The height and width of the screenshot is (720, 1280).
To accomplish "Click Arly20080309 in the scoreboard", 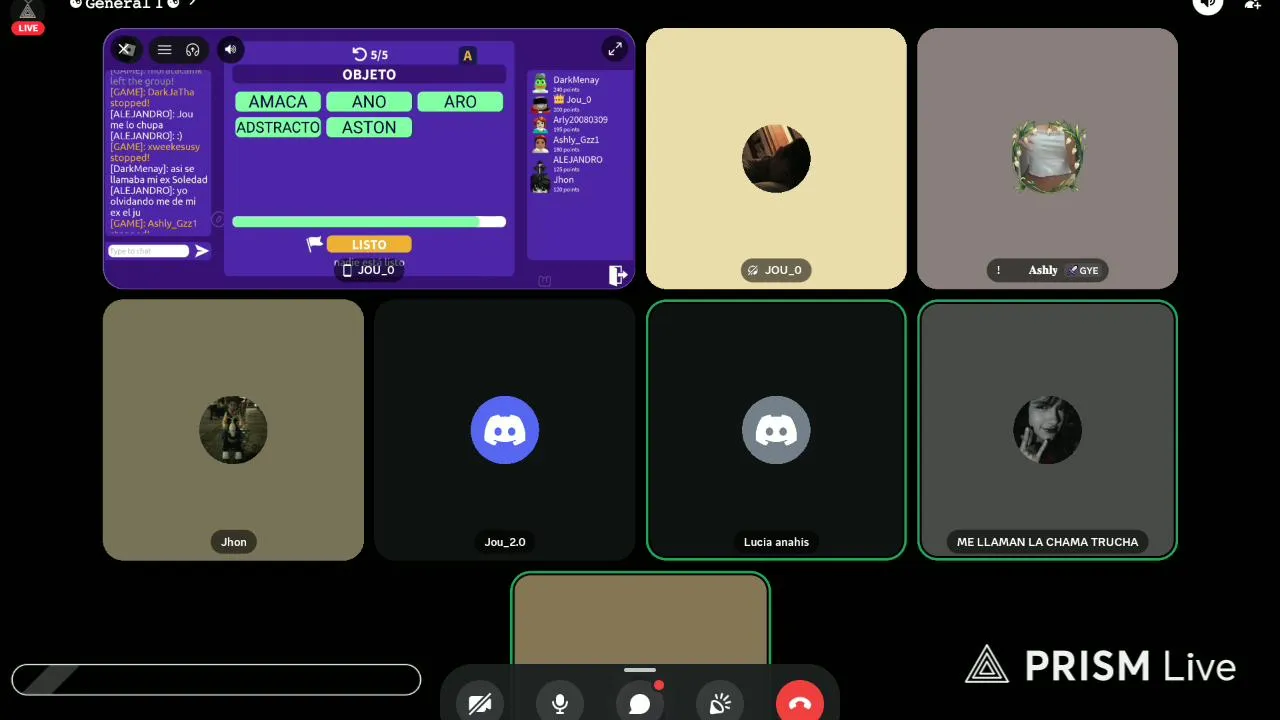I will coord(580,120).
